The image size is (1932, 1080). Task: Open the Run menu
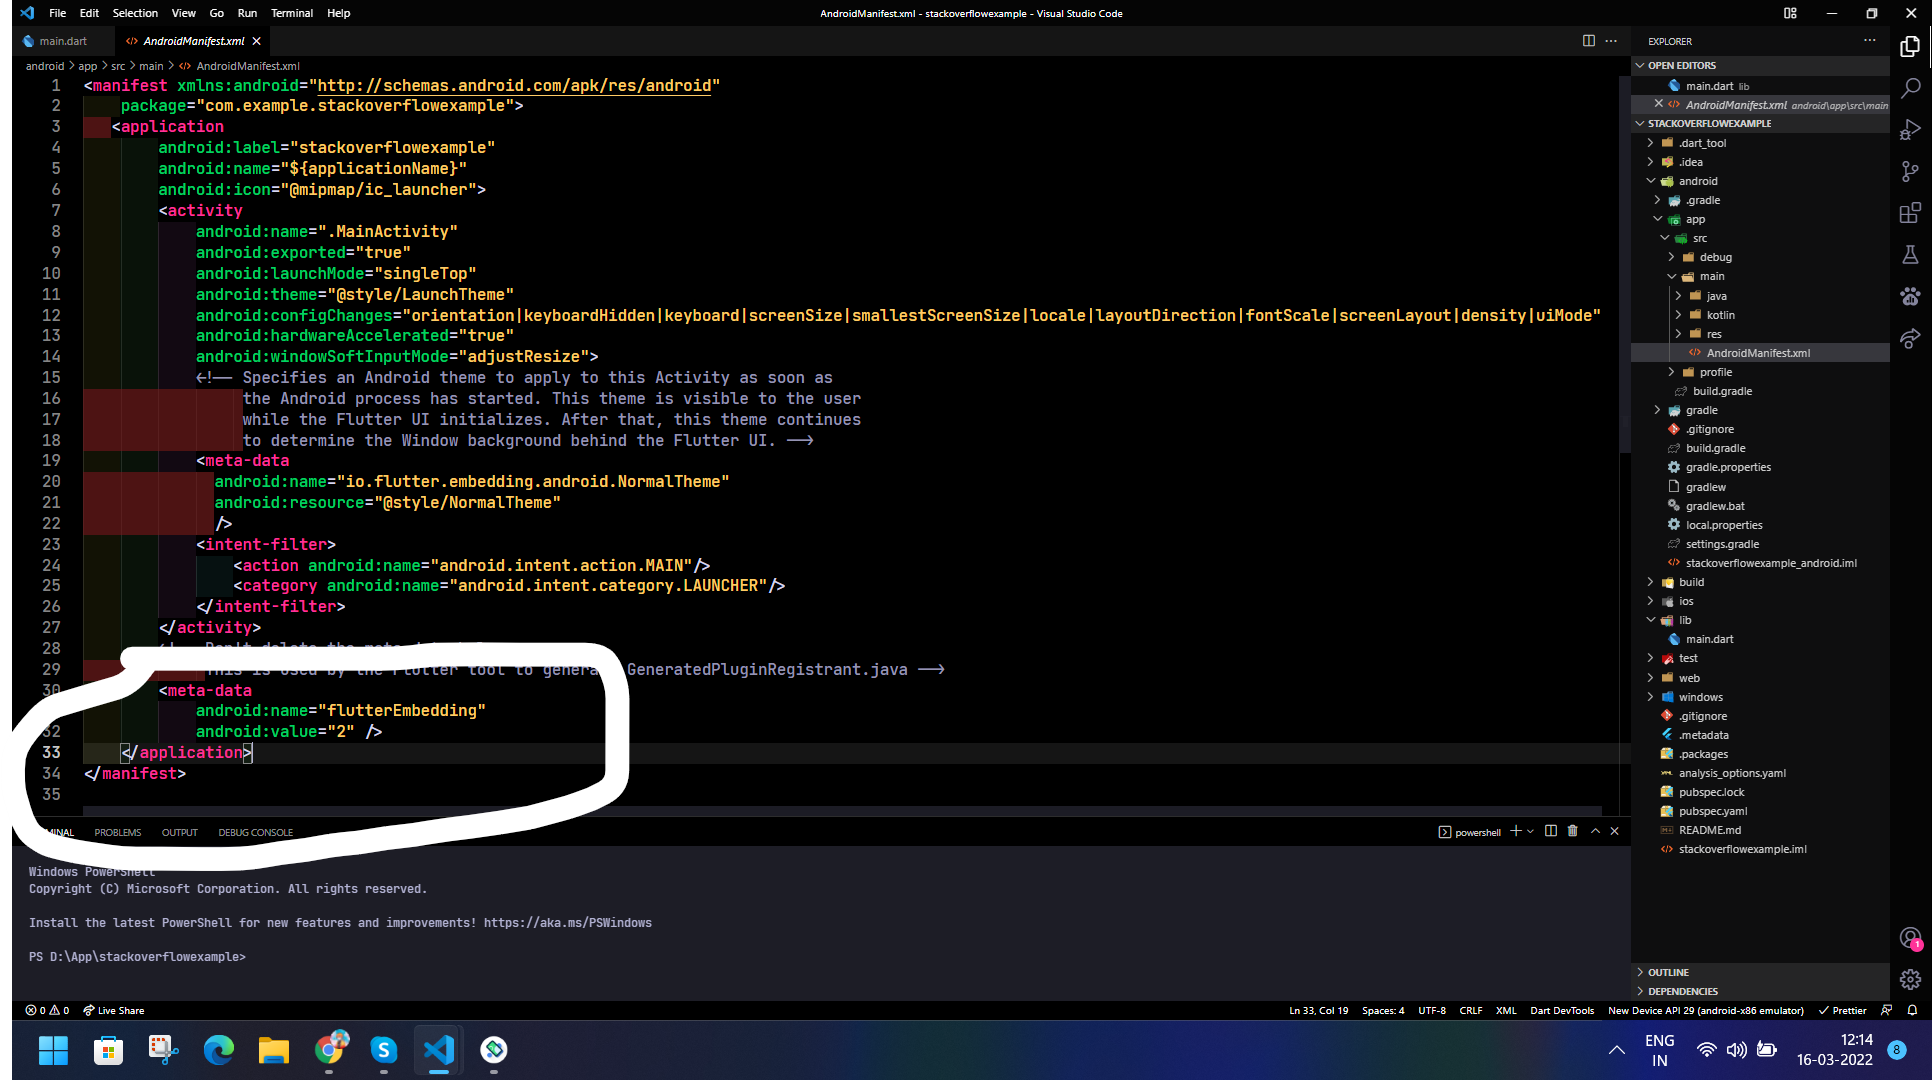[x=247, y=13]
